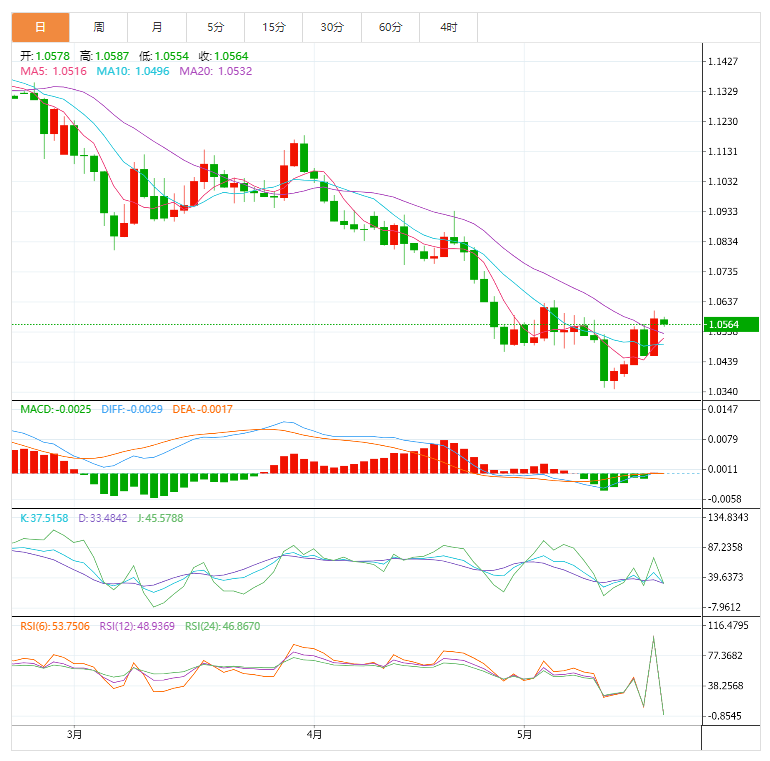This screenshot has height=761, width=770.
Task: Click the close price 1.0564 in header
Action: (x=231, y=56)
